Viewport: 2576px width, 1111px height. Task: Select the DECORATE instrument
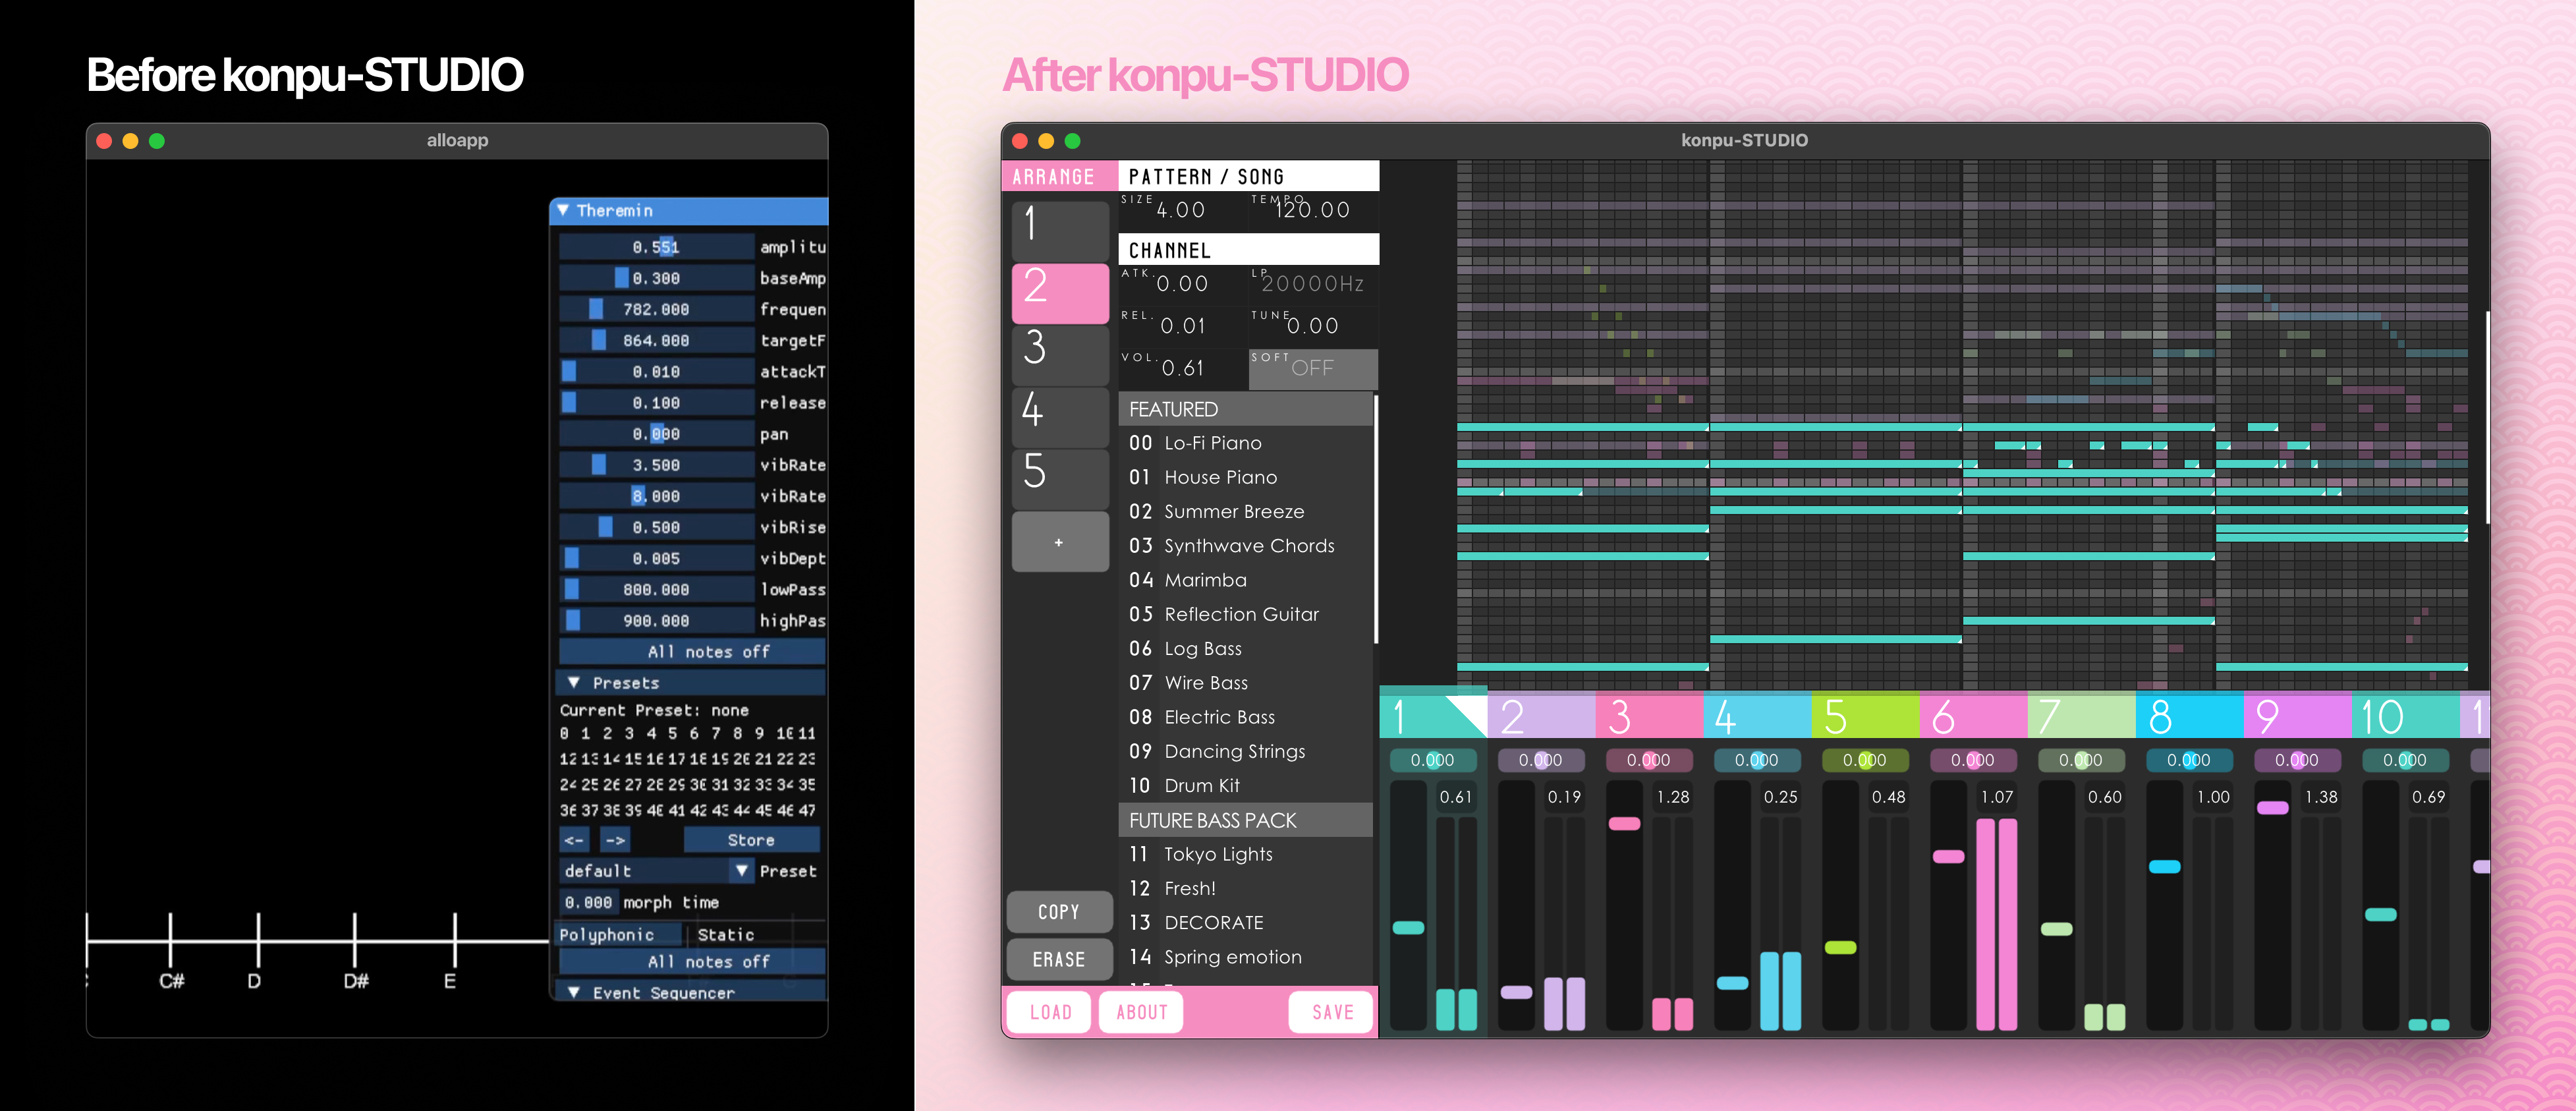click(x=1246, y=923)
